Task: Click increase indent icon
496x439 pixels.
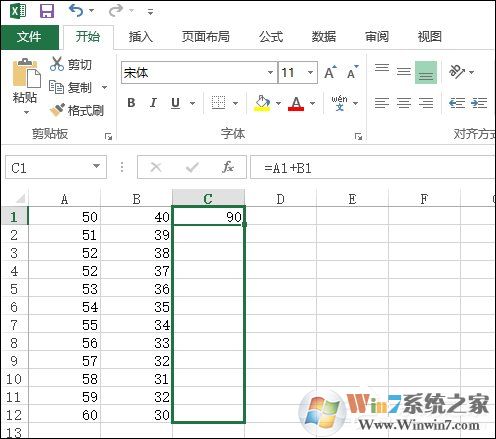Action: tap(479, 103)
